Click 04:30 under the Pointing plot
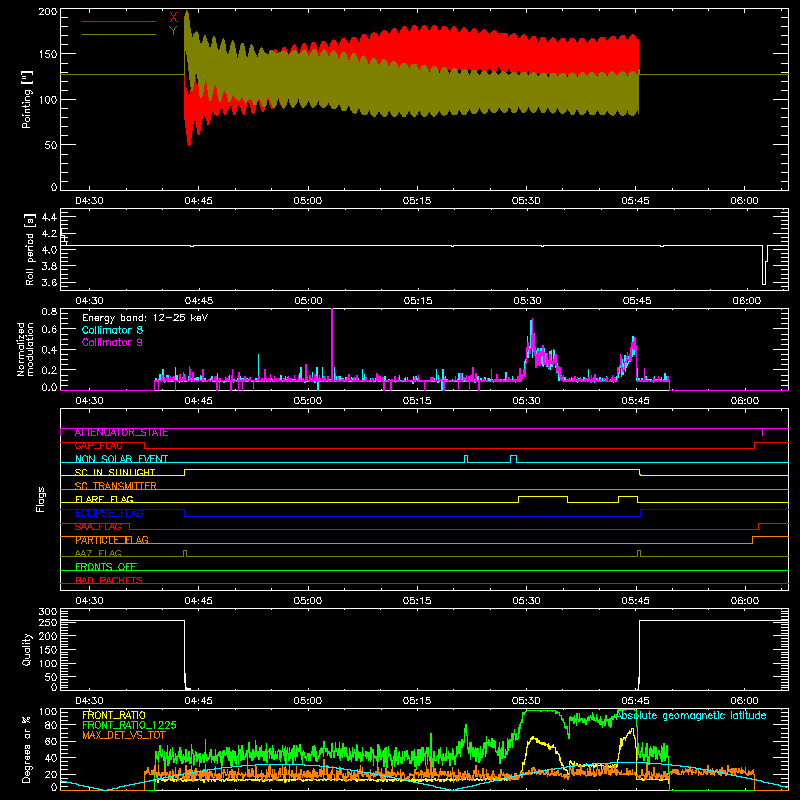This screenshot has height=800, width=800. pos(89,201)
